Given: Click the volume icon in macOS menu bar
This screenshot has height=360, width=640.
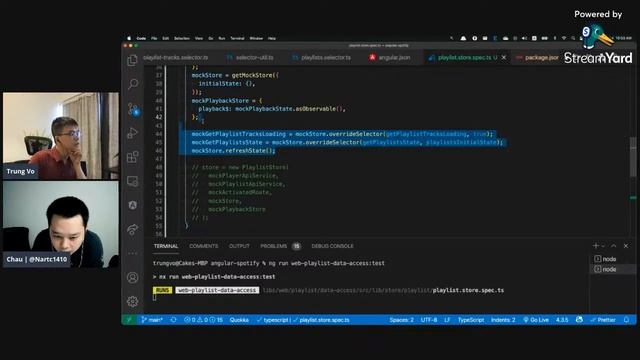Looking at the screenshot, I should point(524,38).
